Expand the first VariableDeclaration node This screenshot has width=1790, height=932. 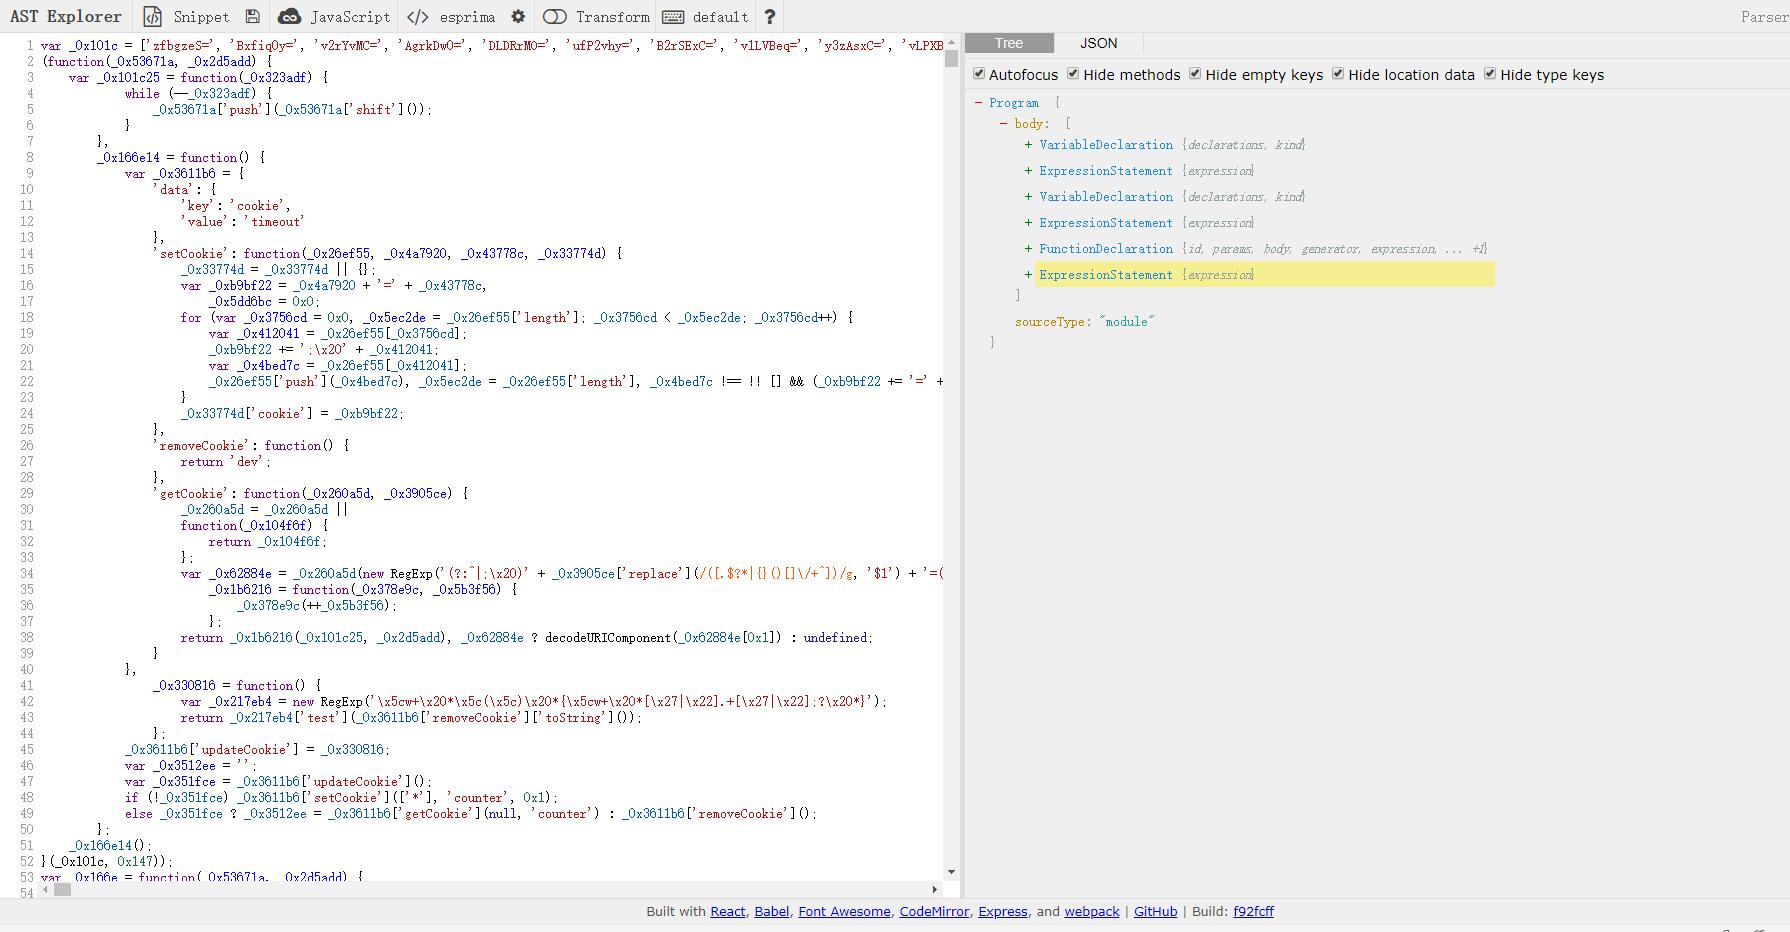pos(1028,145)
